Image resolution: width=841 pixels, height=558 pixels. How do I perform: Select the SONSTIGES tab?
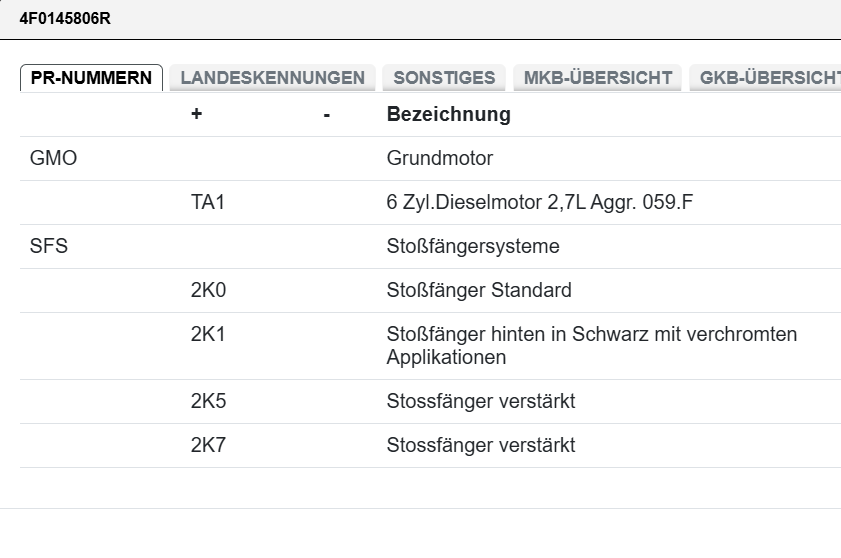[x=444, y=78]
